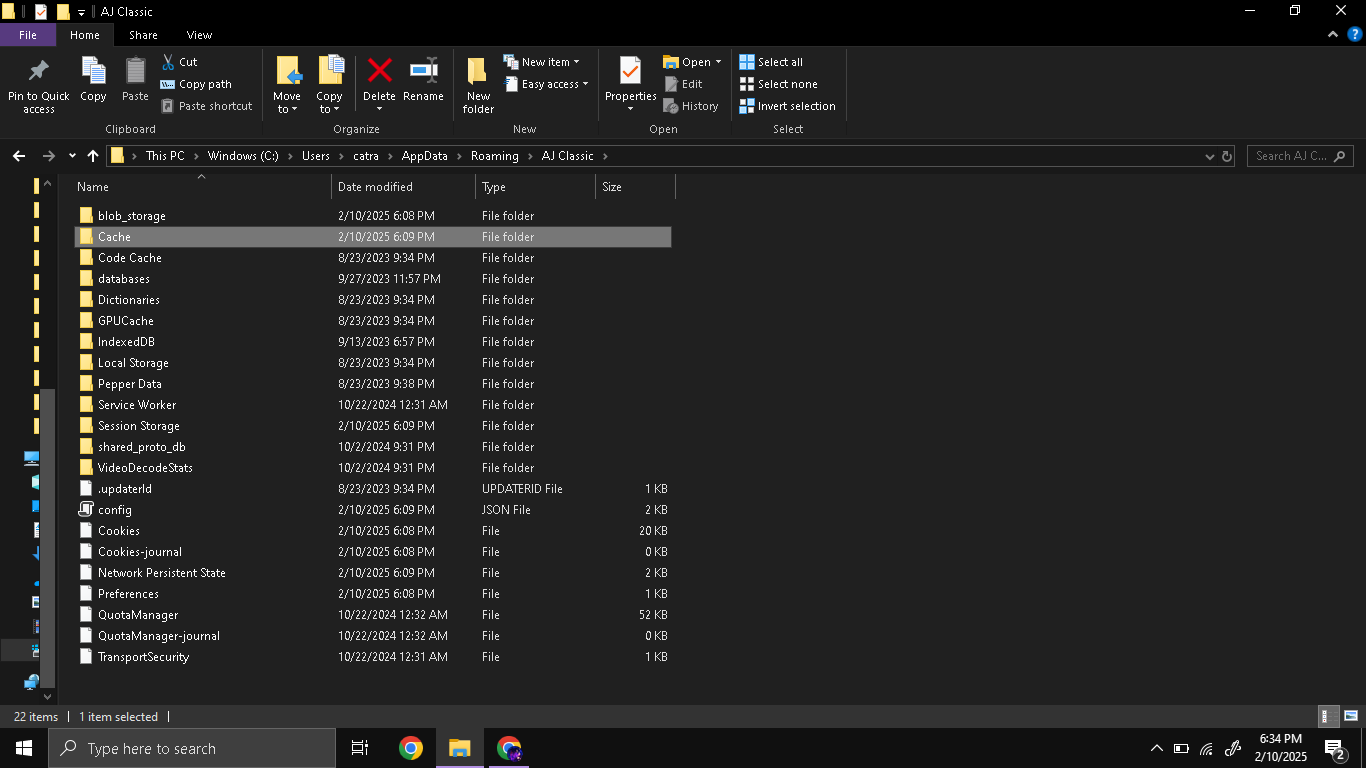
Task: Go back with the left arrow
Action: point(19,156)
